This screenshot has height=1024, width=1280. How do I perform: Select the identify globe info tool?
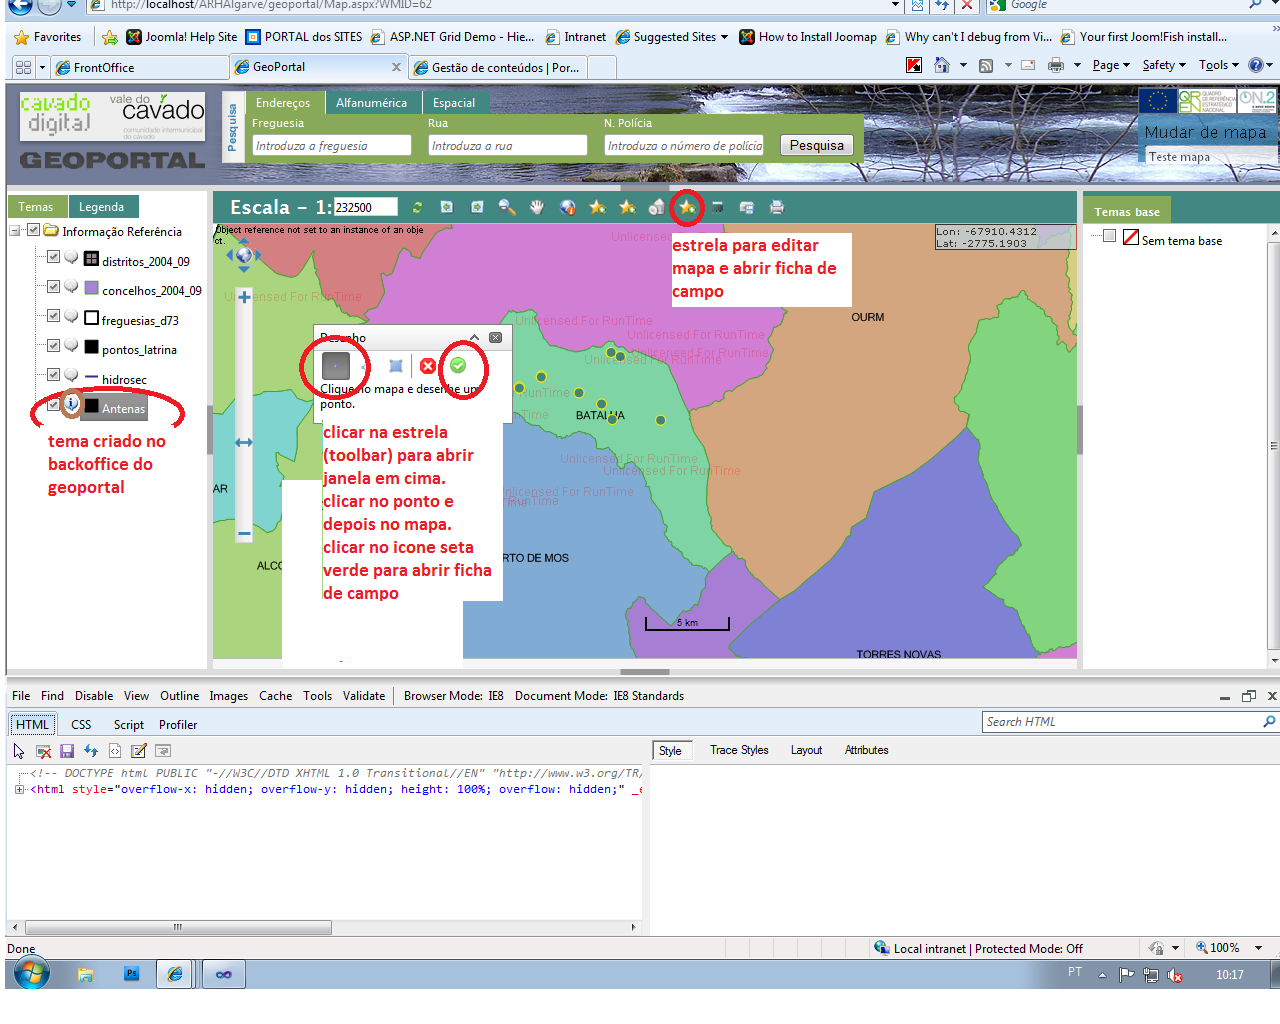click(567, 207)
